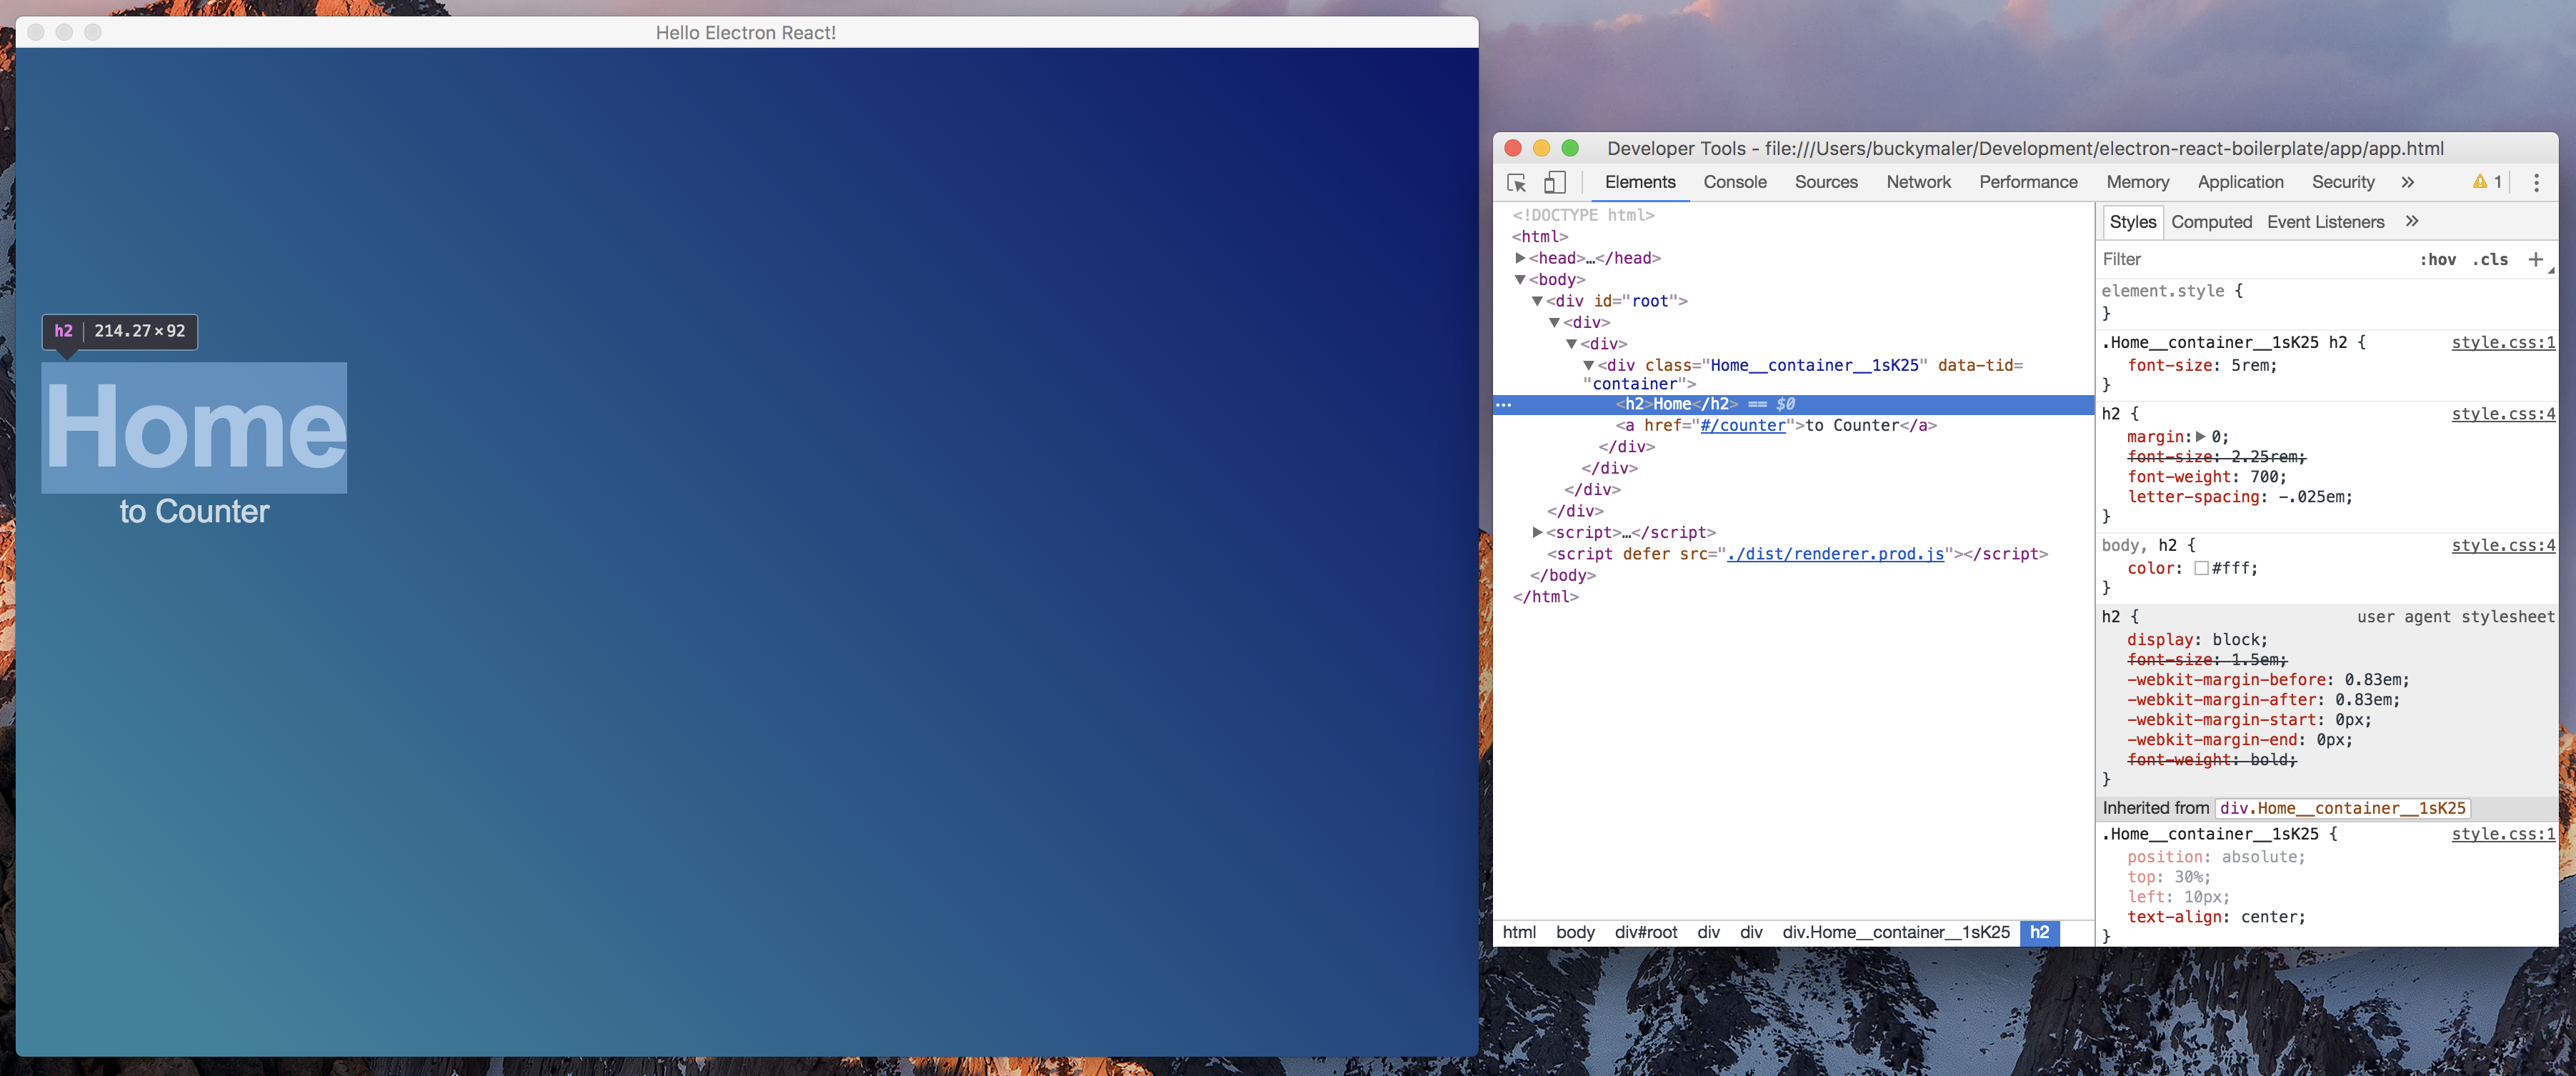Click the letter-spacing -.025em declaration
This screenshot has height=1076, width=2576.
point(2240,497)
